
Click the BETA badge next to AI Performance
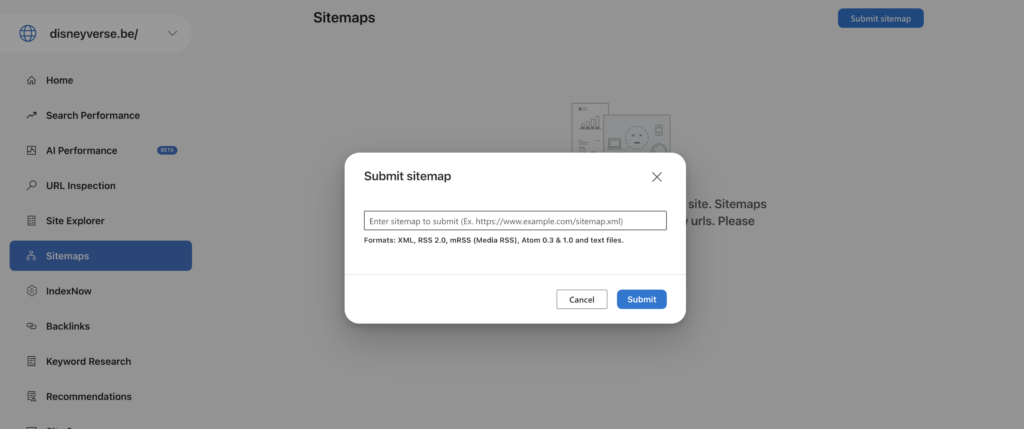167,150
